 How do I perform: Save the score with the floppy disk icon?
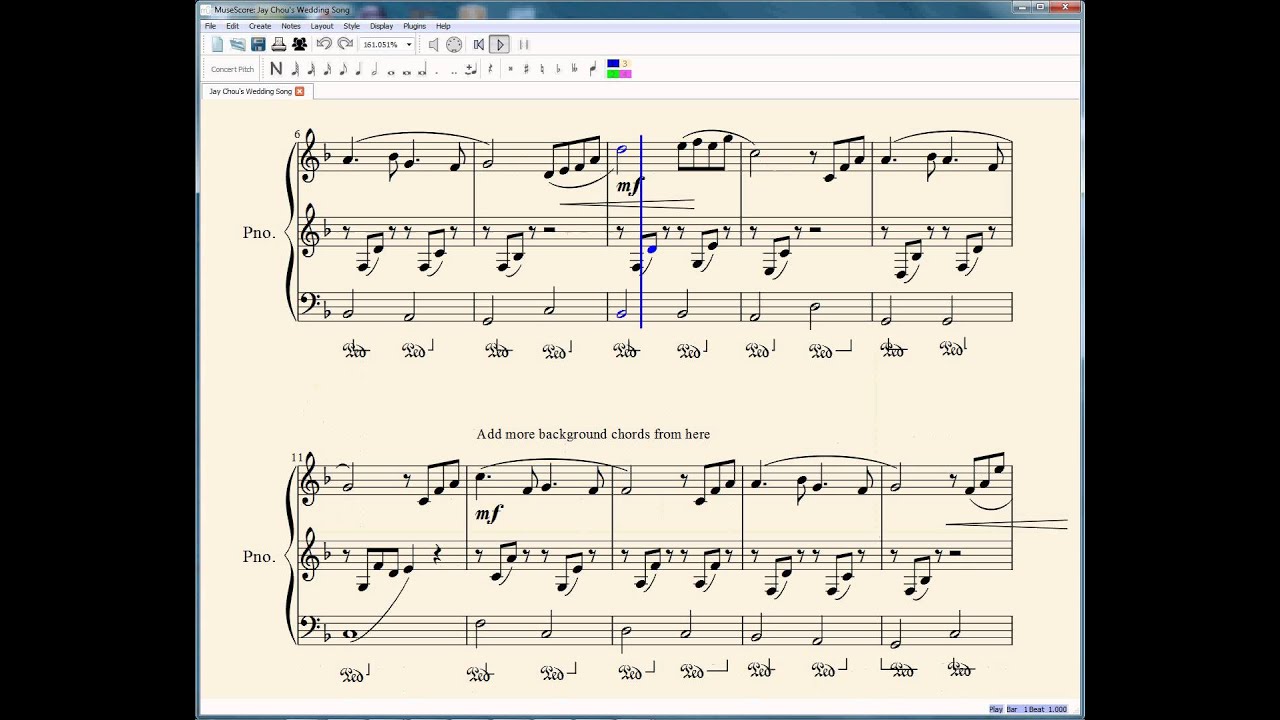click(x=258, y=44)
